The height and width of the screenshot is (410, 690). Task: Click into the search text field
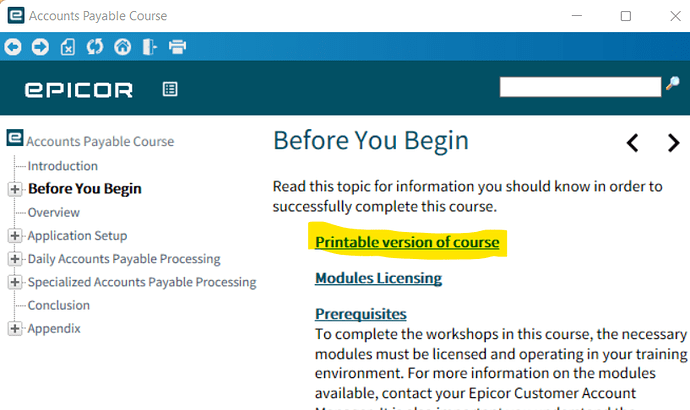click(580, 87)
